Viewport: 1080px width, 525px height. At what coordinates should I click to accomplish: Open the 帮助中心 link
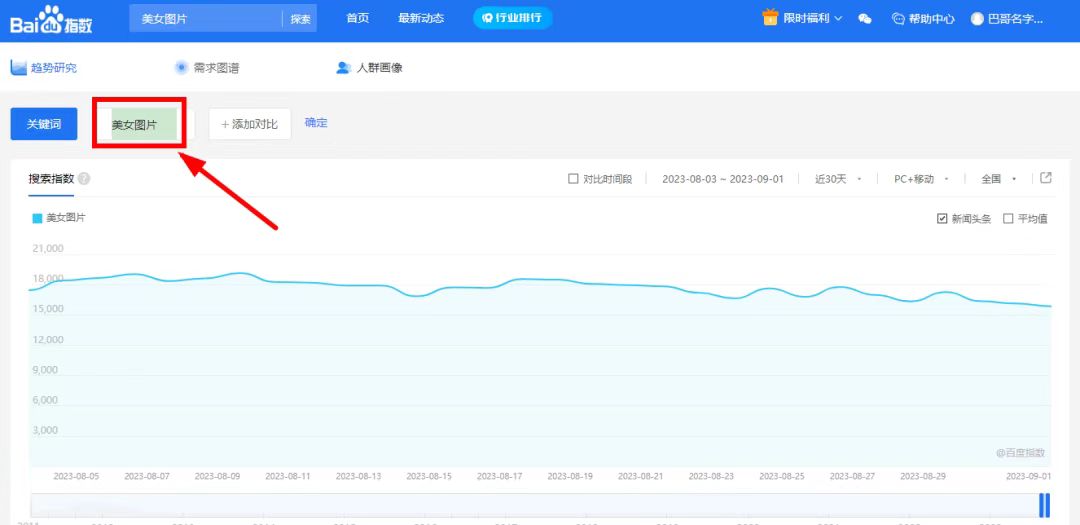(x=923, y=19)
